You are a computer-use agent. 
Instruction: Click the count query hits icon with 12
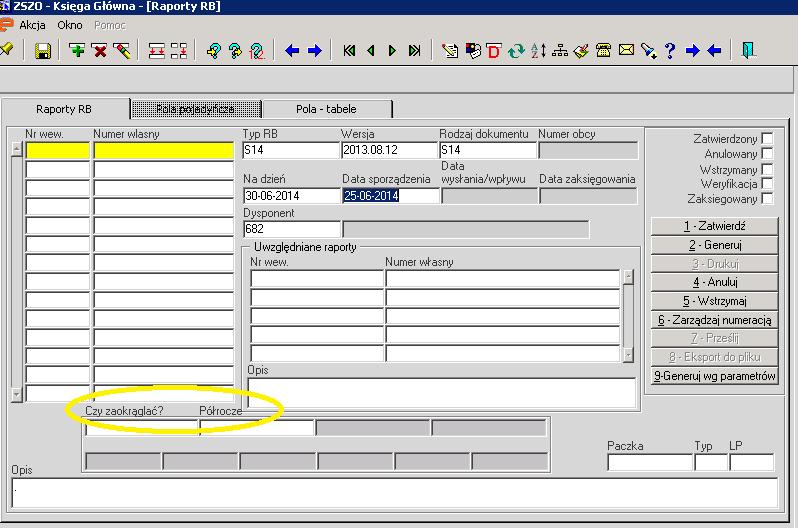point(258,50)
